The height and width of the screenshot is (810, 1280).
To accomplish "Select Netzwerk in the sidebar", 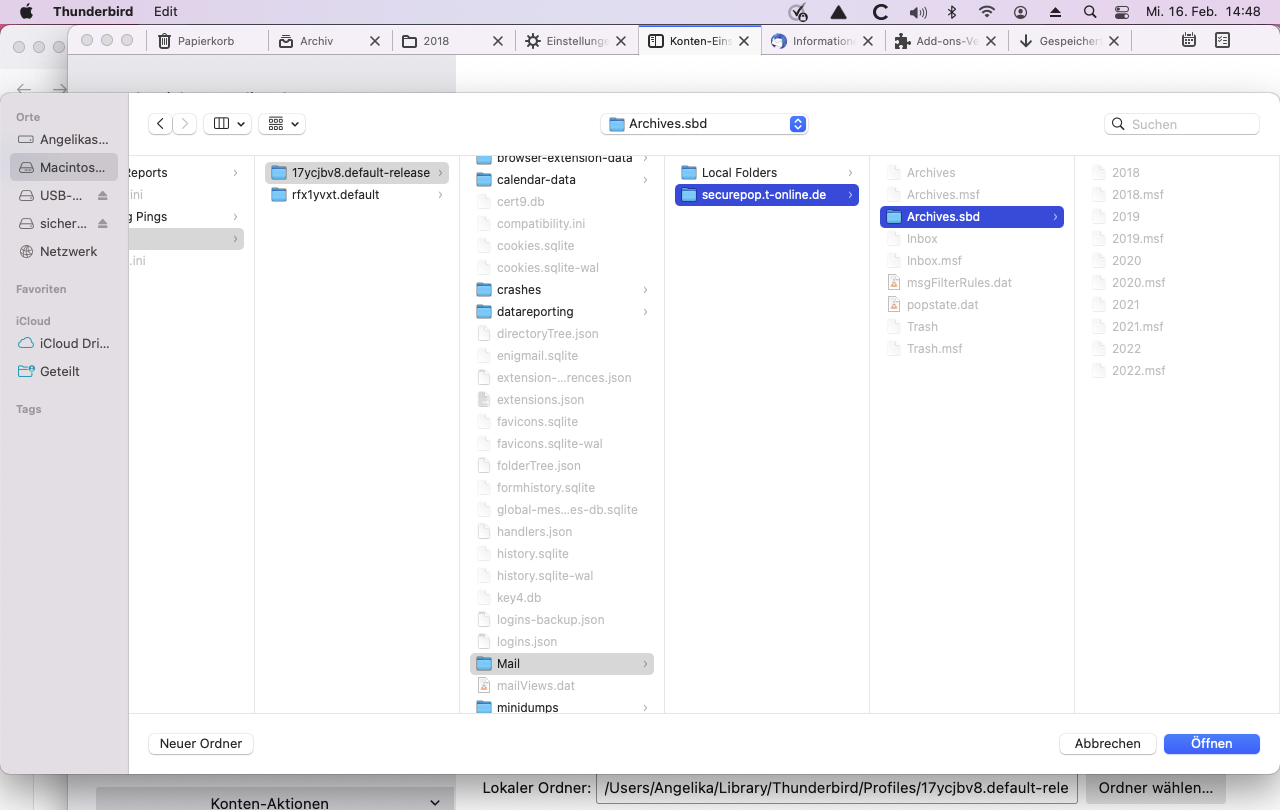I will point(64,251).
